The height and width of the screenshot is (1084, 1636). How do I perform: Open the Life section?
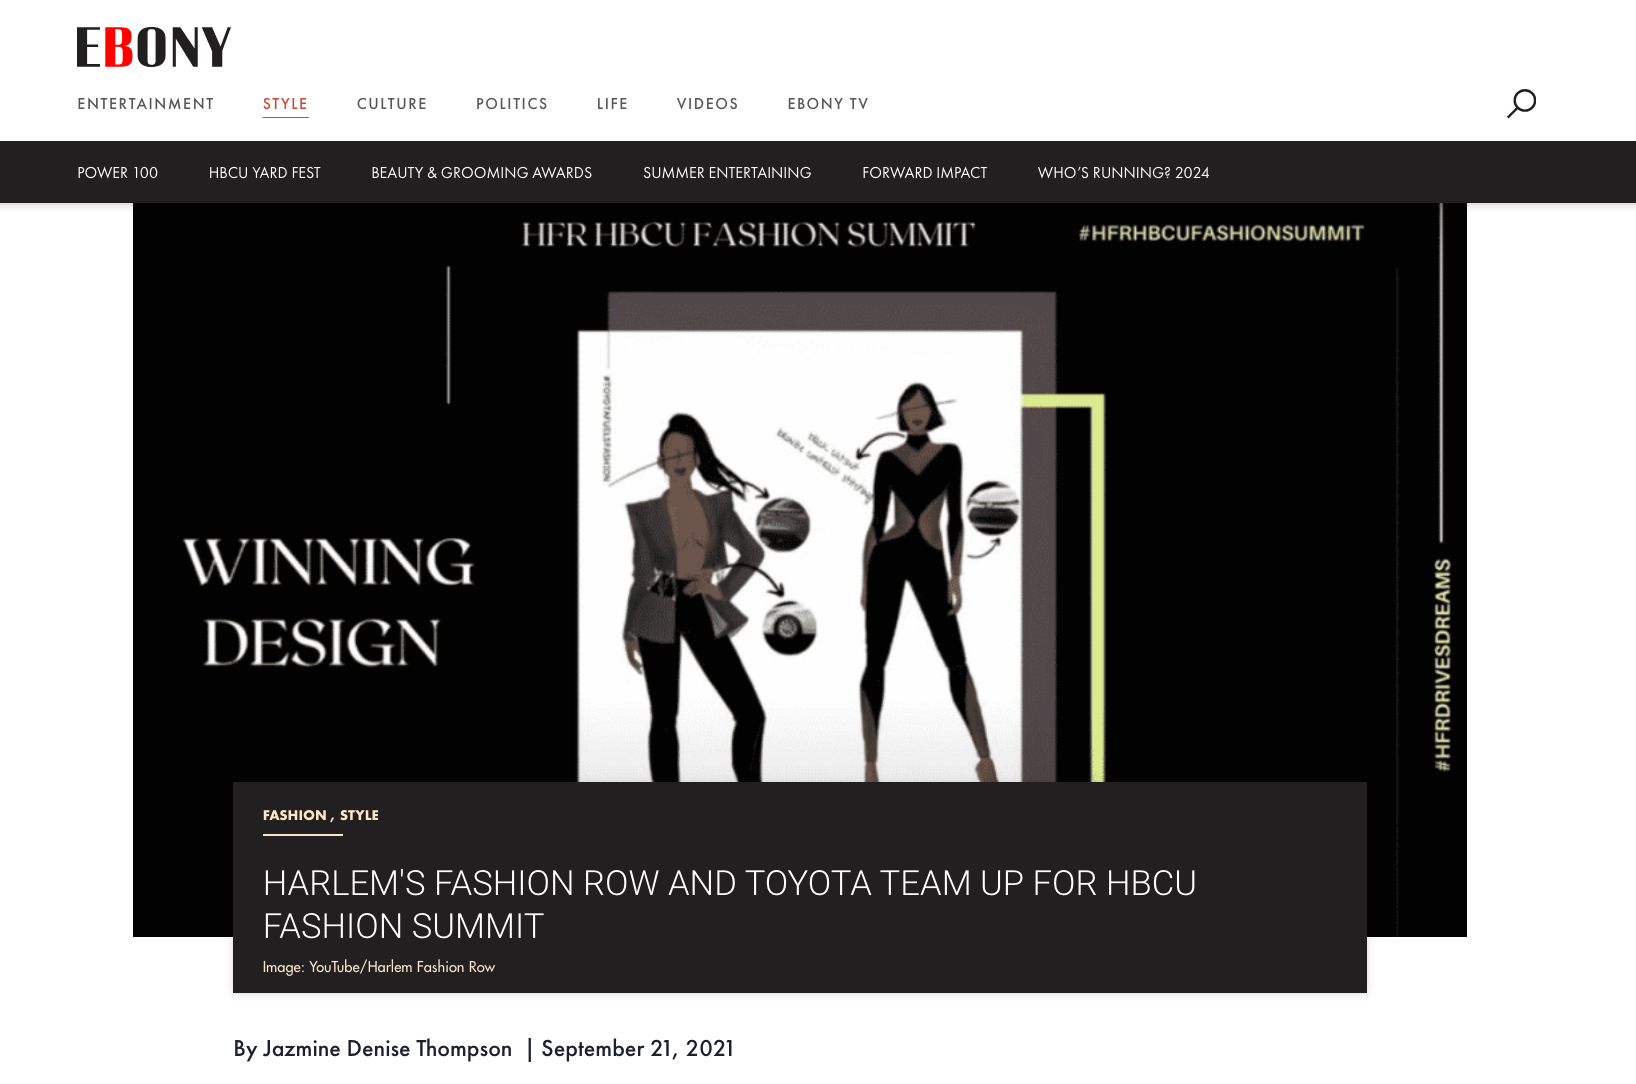coord(613,104)
